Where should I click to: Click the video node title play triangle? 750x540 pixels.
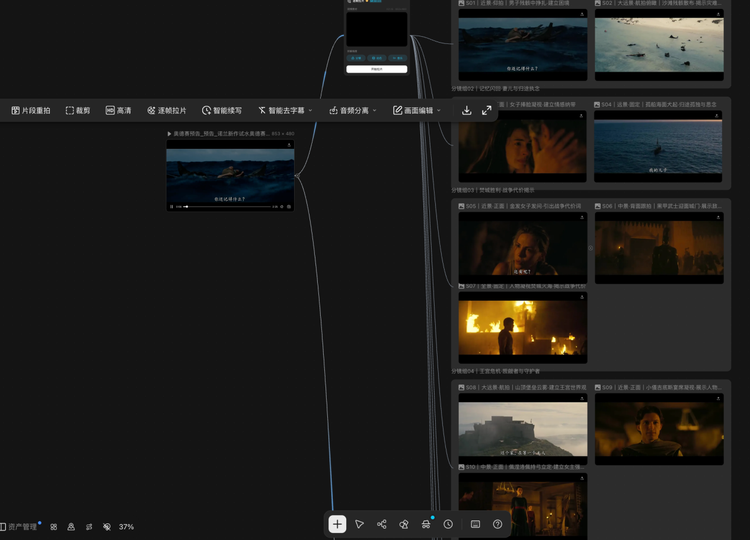(x=169, y=134)
